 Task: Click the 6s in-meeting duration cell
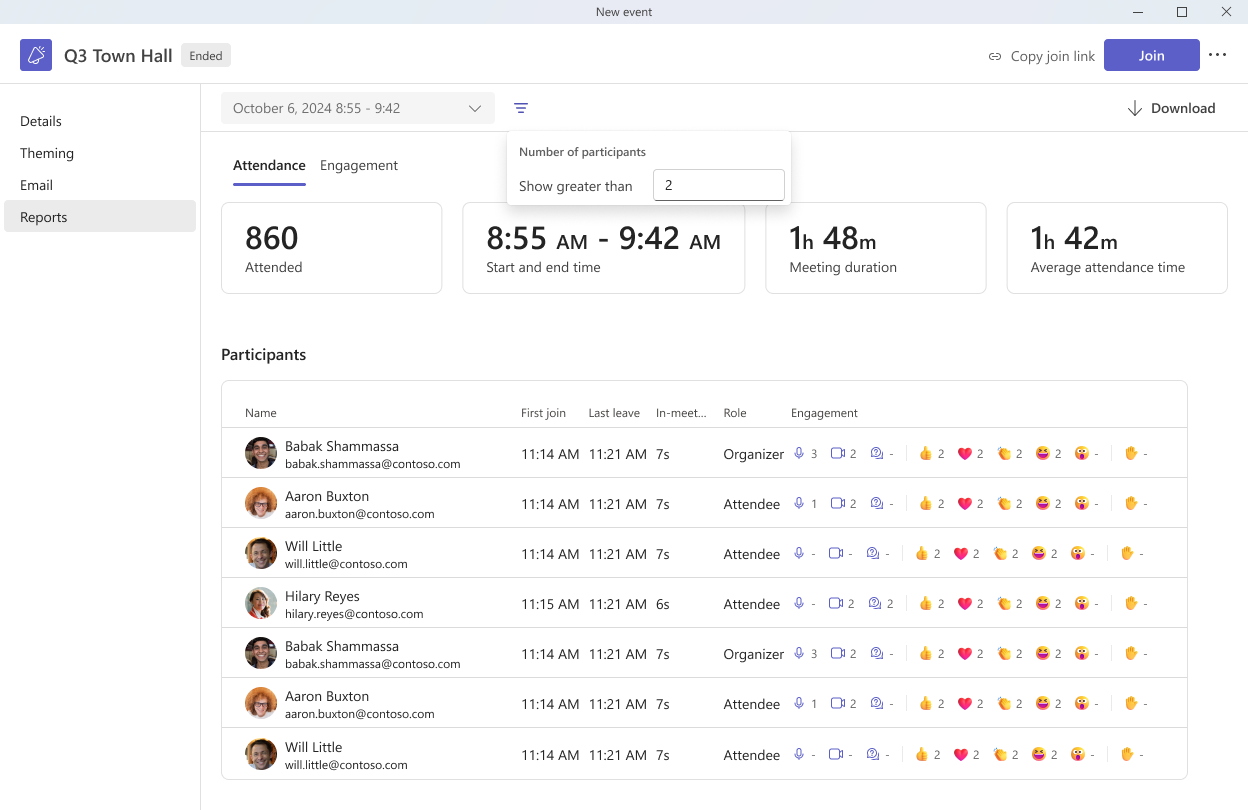(x=663, y=604)
